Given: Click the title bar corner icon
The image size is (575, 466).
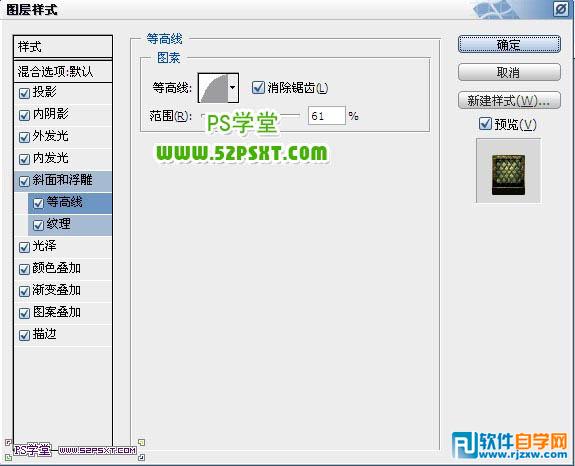Looking at the screenshot, I should [x=561, y=9].
